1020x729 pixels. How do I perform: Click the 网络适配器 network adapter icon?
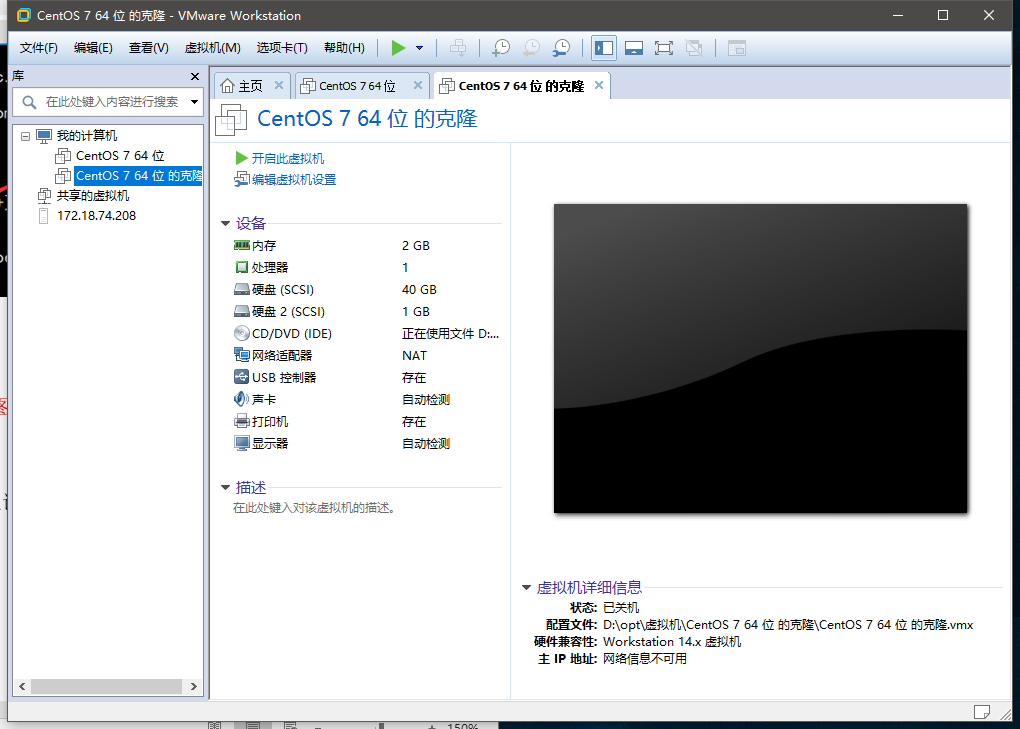[241, 355]
